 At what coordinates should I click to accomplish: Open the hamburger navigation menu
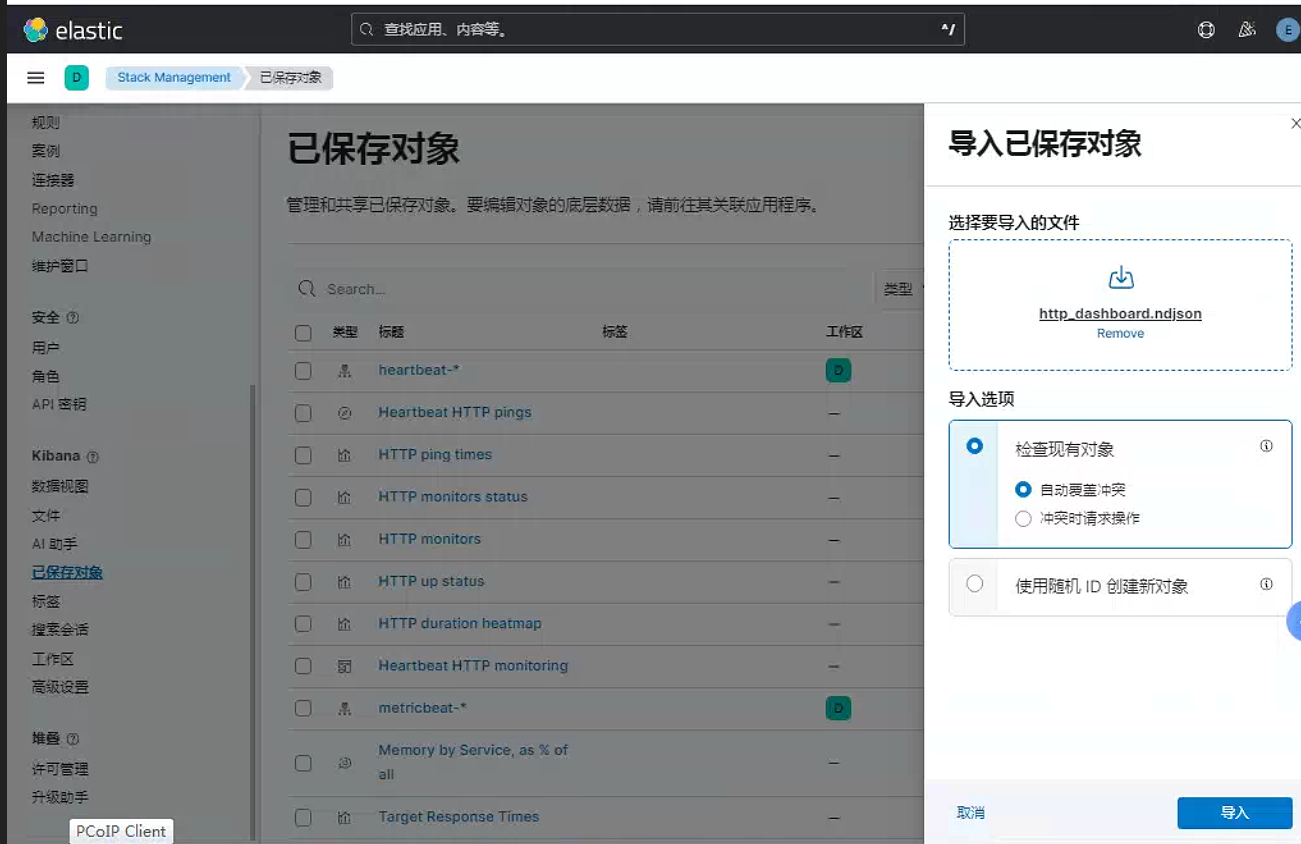pos(36,78)
